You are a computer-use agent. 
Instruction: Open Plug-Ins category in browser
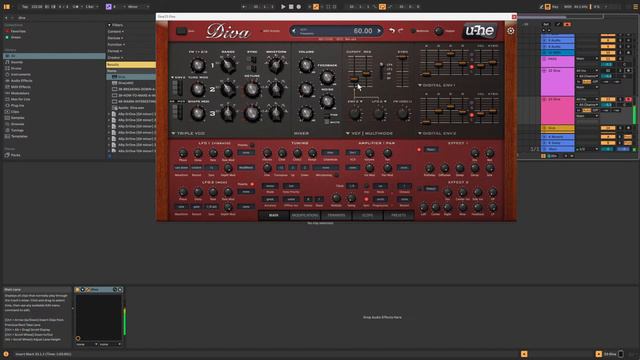(x=18, y=105)
